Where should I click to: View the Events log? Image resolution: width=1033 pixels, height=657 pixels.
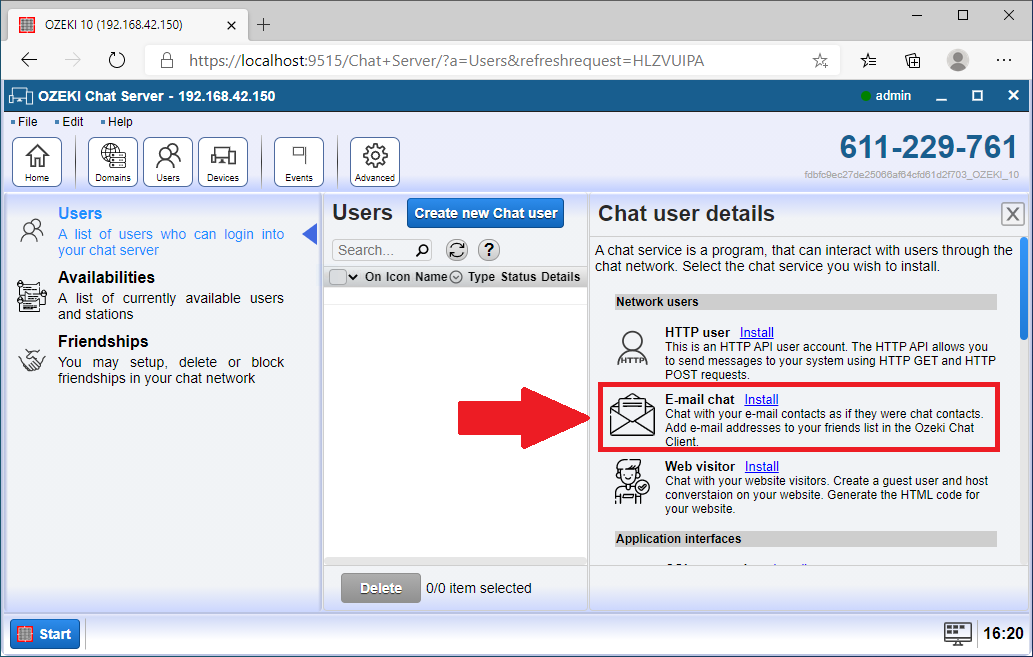point(298,161)
